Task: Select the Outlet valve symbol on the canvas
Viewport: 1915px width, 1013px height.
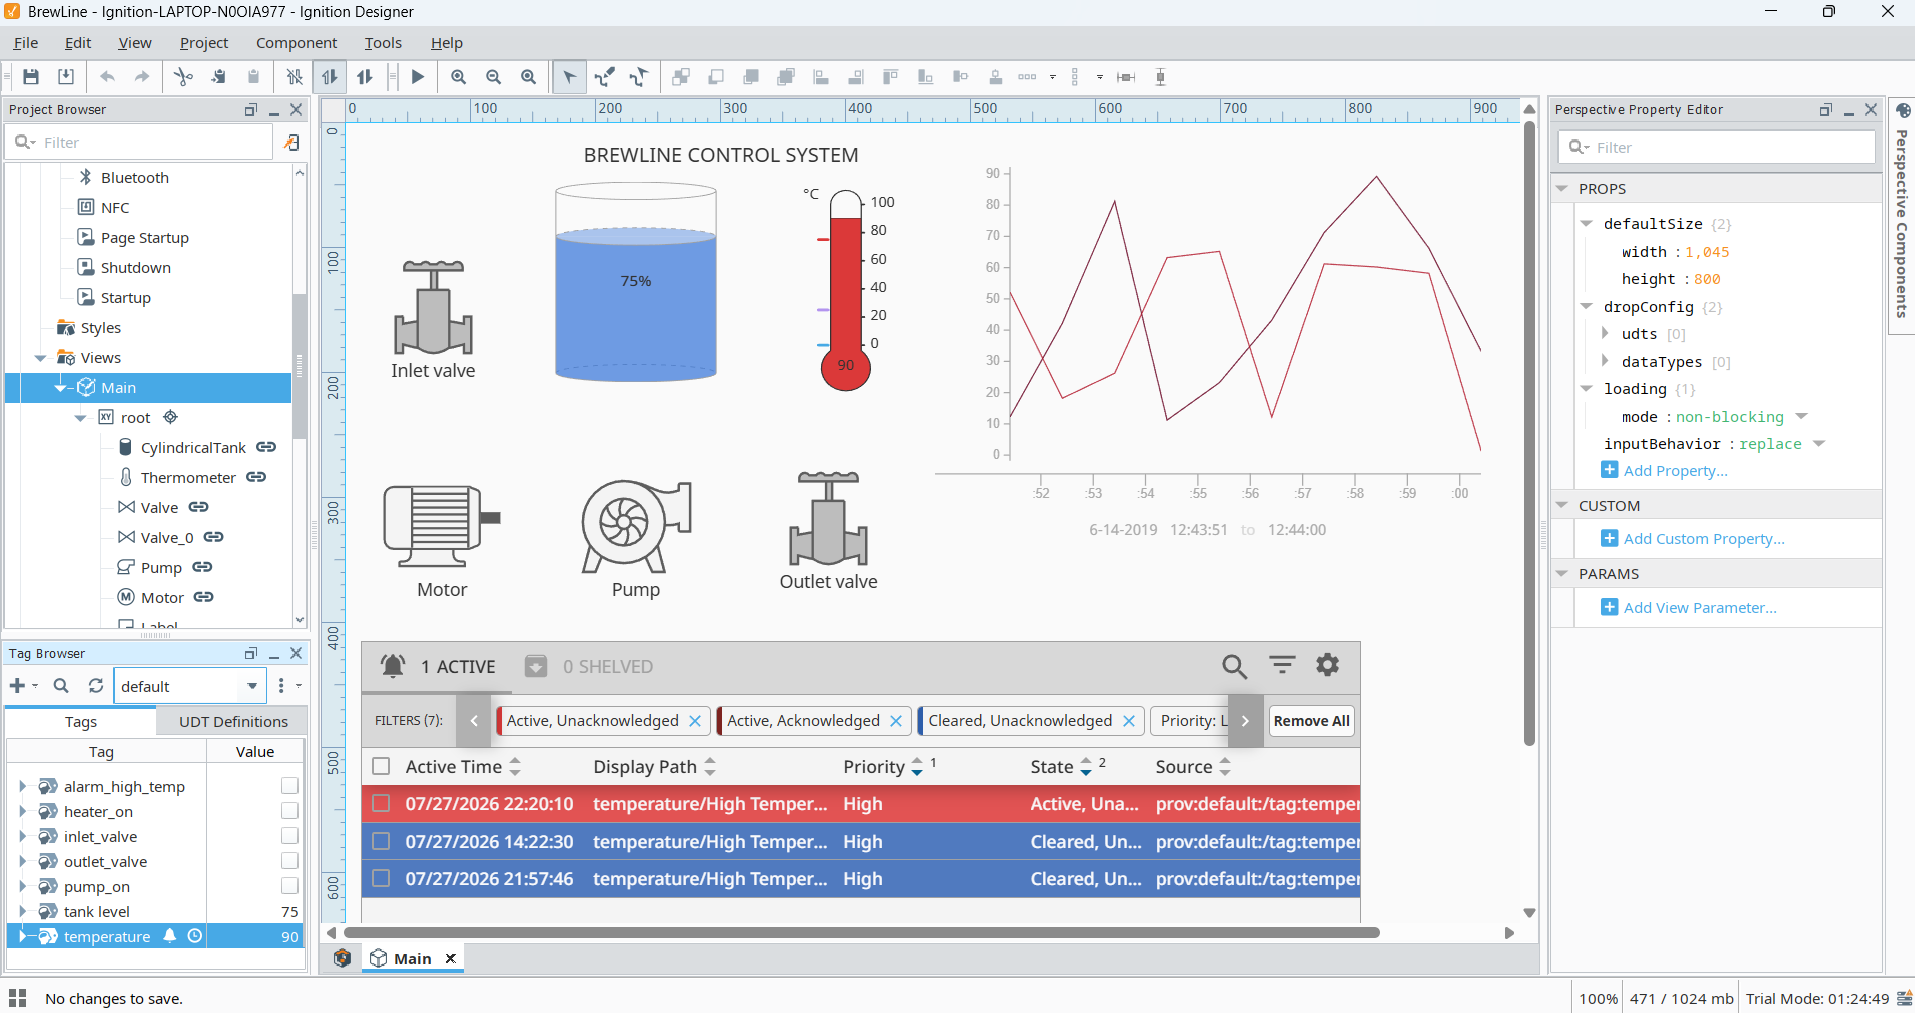Action: click(828, 518)
